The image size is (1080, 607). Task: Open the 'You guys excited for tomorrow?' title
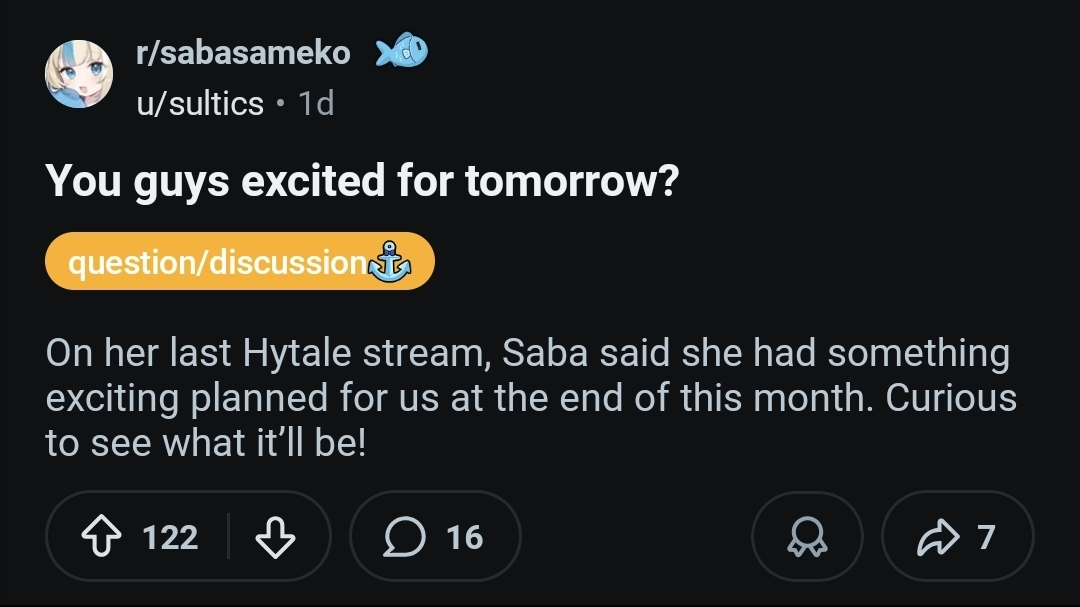(x=361, y=181)
